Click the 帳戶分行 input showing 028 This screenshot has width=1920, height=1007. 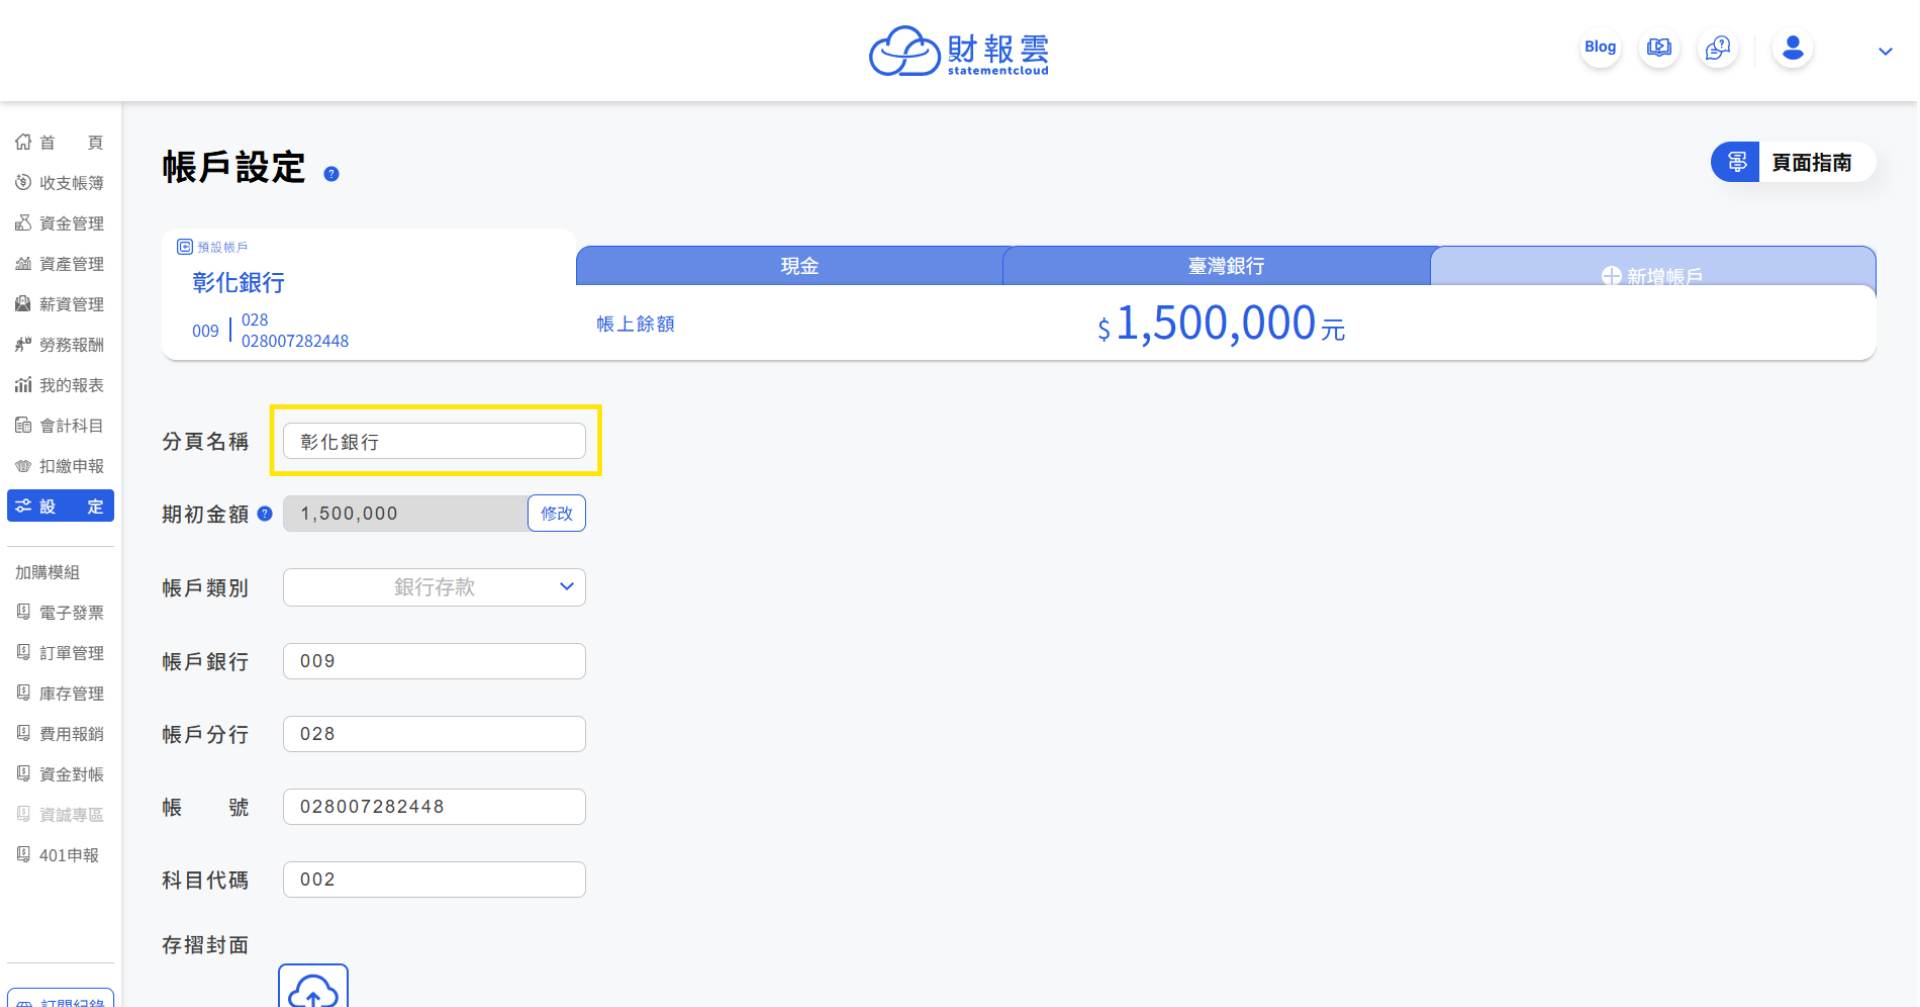point(434,734)
